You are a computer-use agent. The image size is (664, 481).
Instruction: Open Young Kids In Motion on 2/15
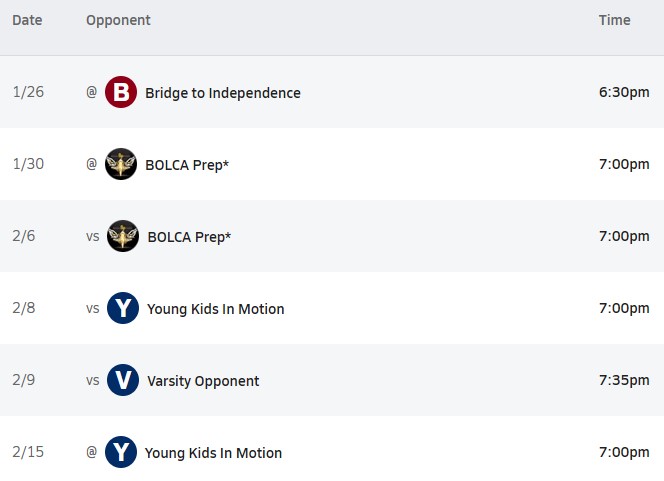coord(213,453)
